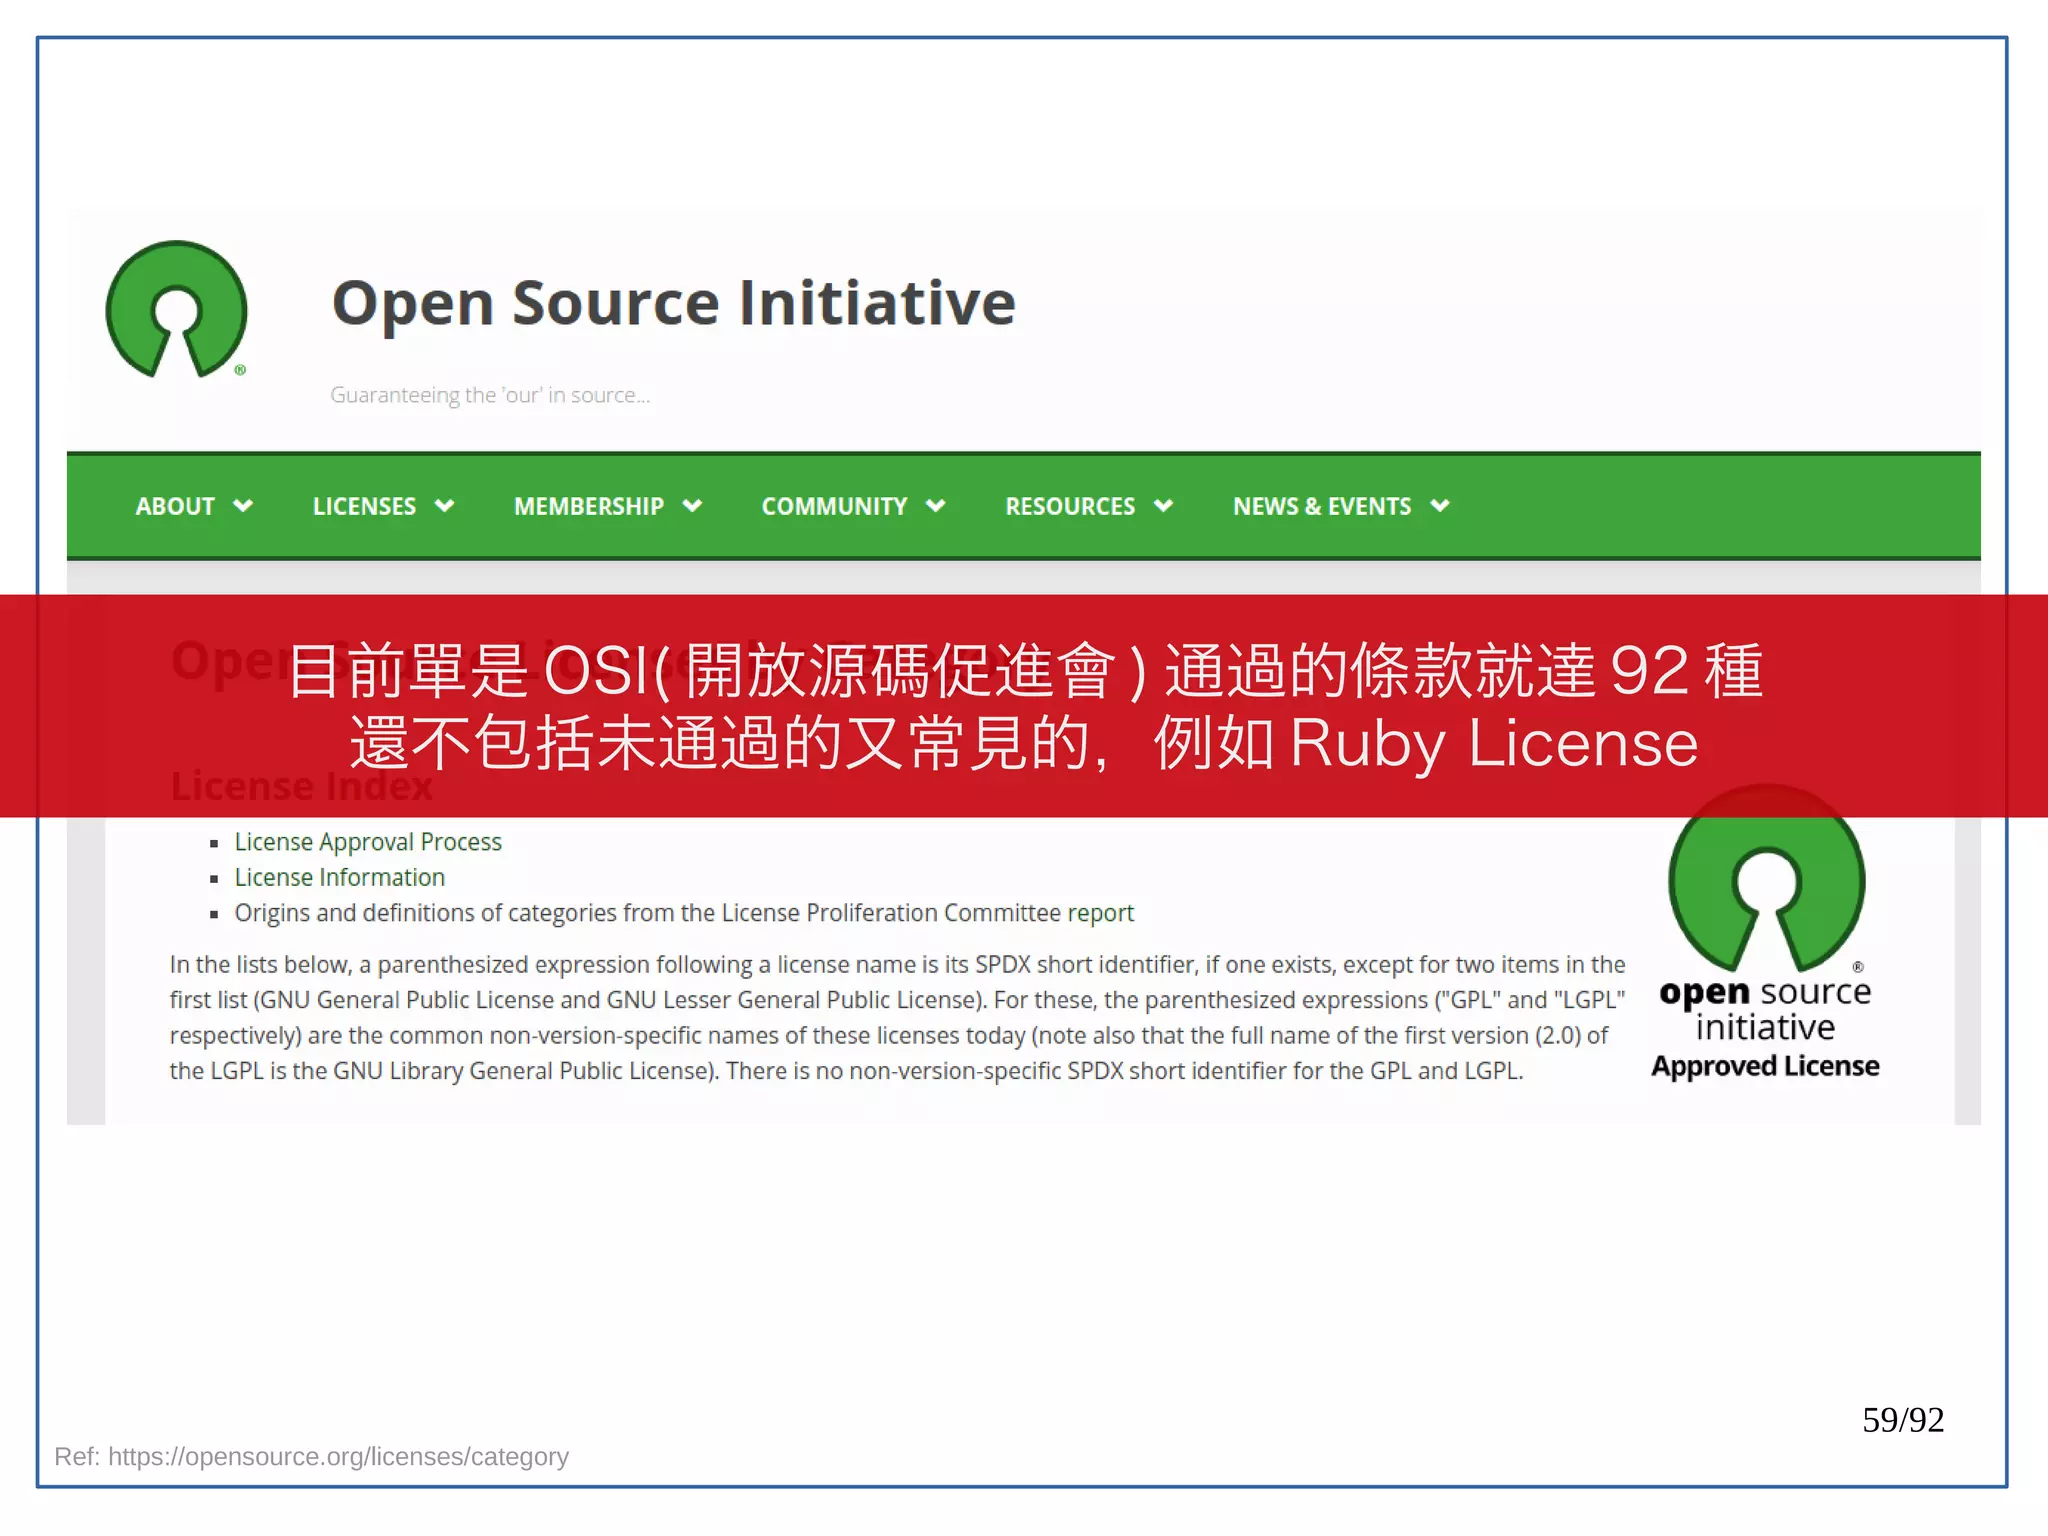Click the paragraph about SPDX short identifiers
2048x1536 pixels.
click(897, 1017)
